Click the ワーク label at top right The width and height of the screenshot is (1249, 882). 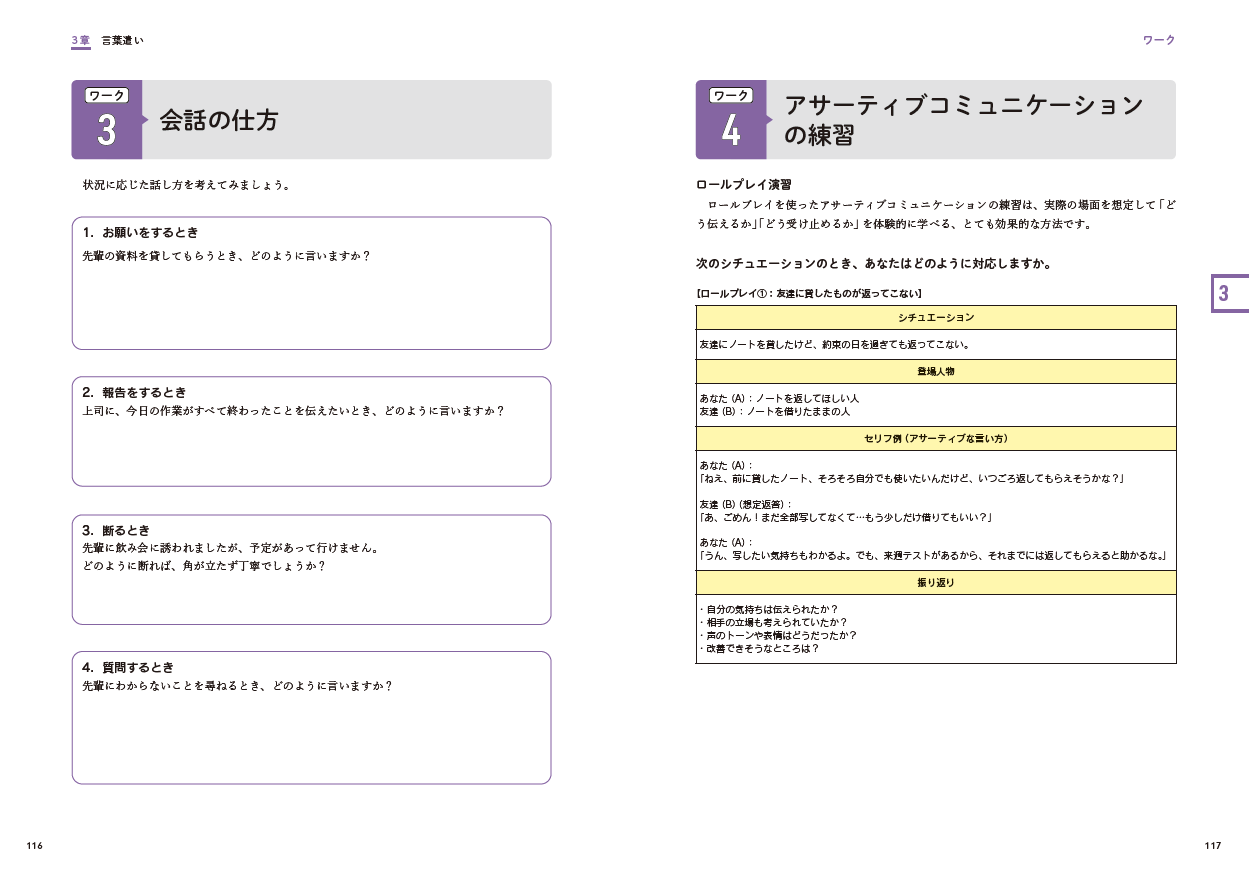pos(1158,40)
